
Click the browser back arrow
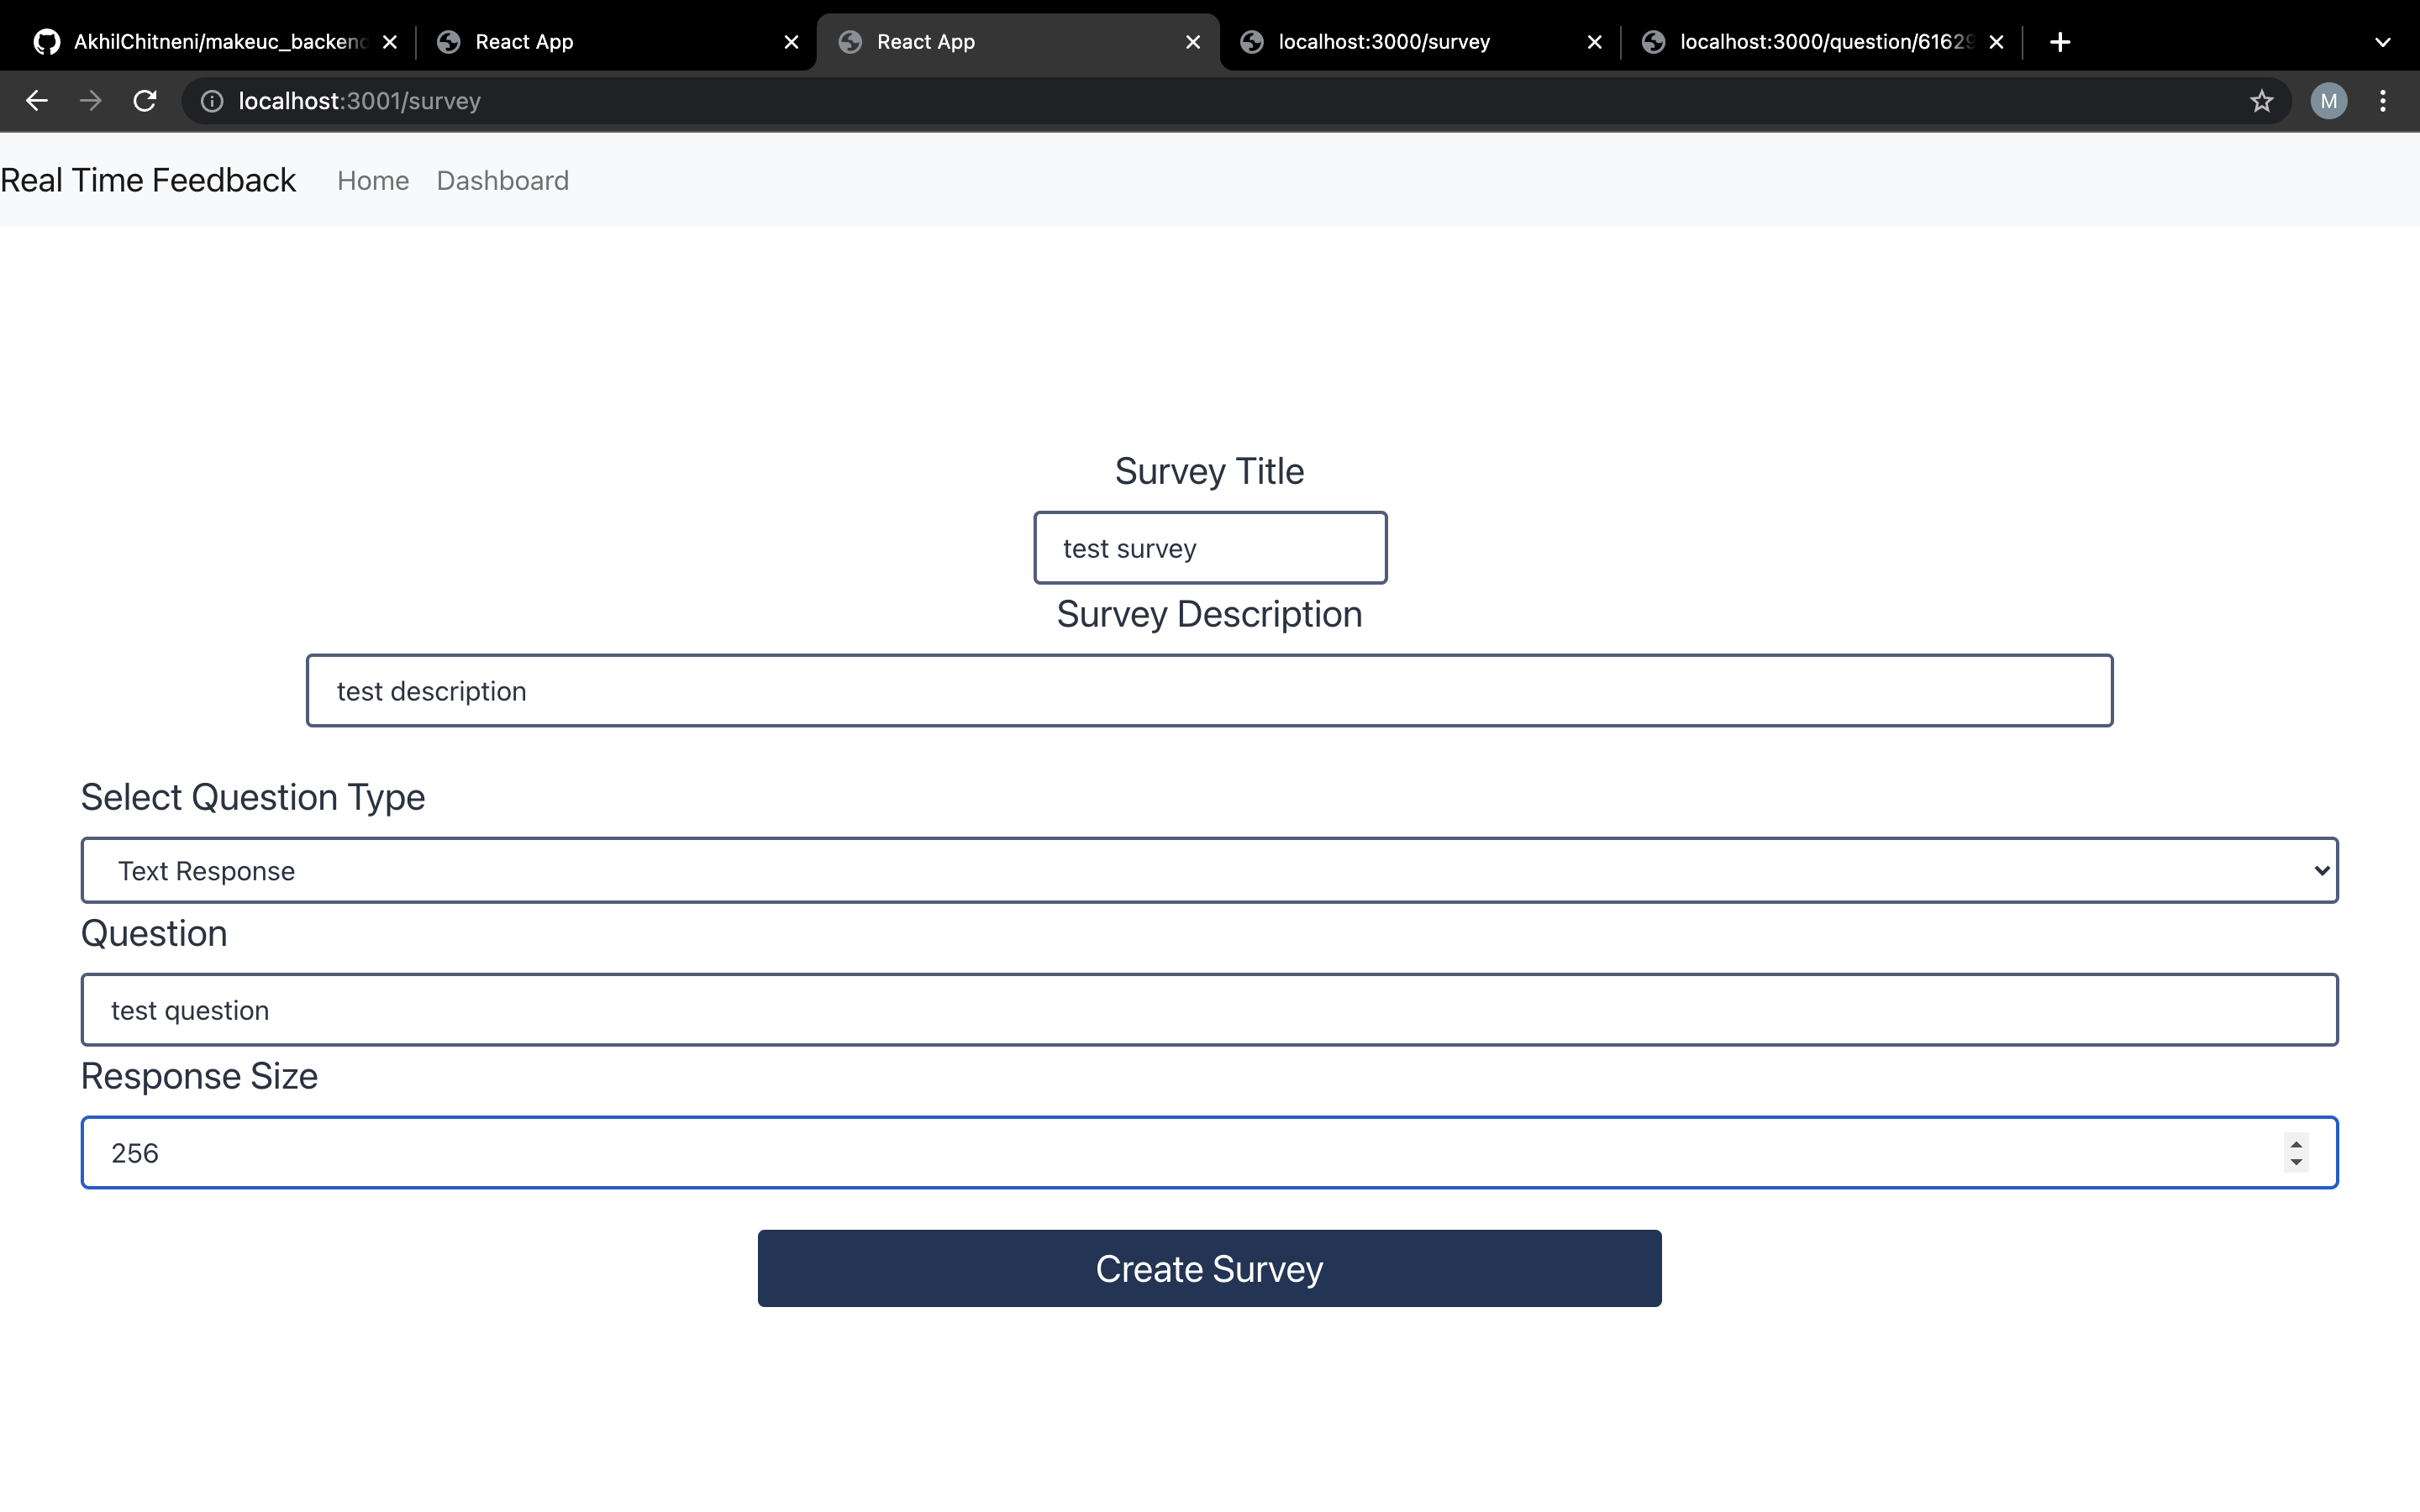[x=37, y=101]
